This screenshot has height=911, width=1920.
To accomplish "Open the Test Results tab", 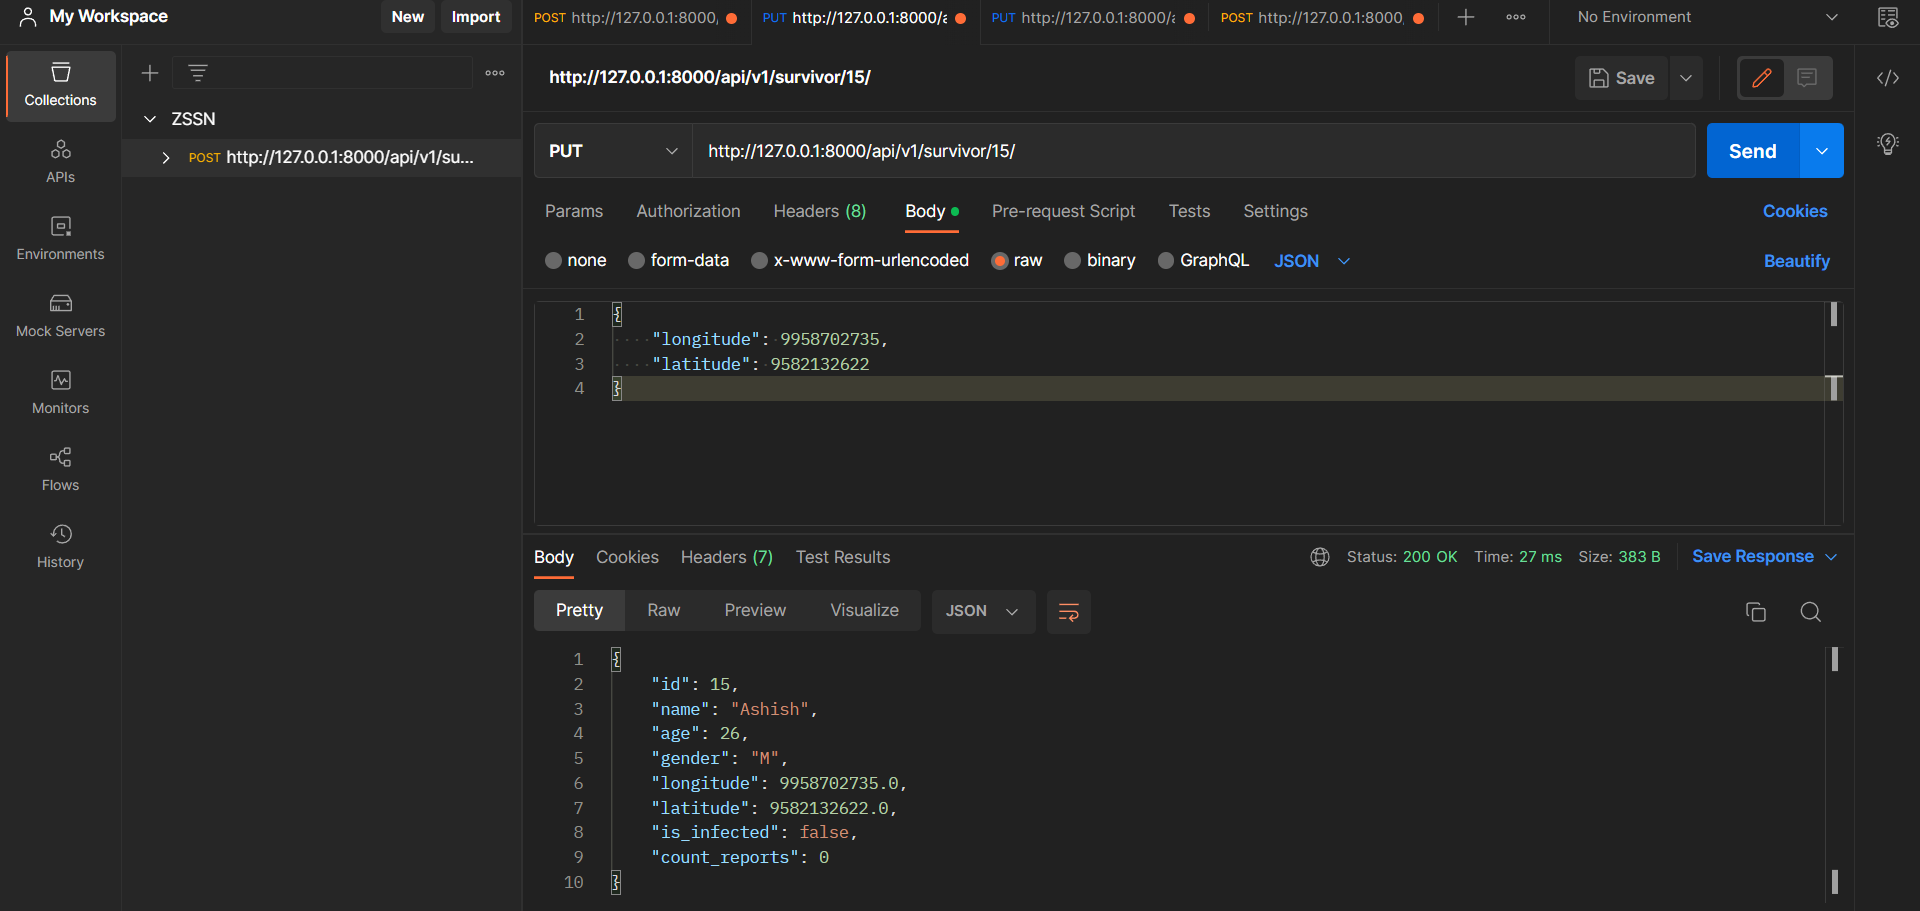I will coord(843,557).
